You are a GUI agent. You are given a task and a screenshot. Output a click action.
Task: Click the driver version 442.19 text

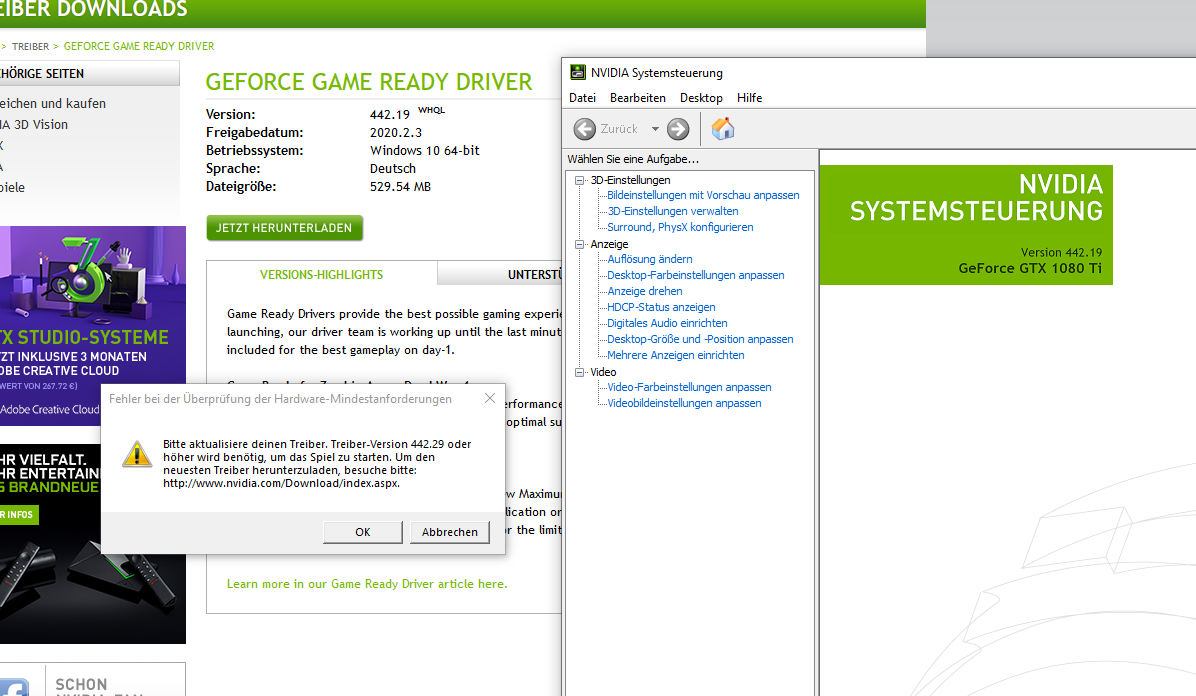tap(390, 114)
